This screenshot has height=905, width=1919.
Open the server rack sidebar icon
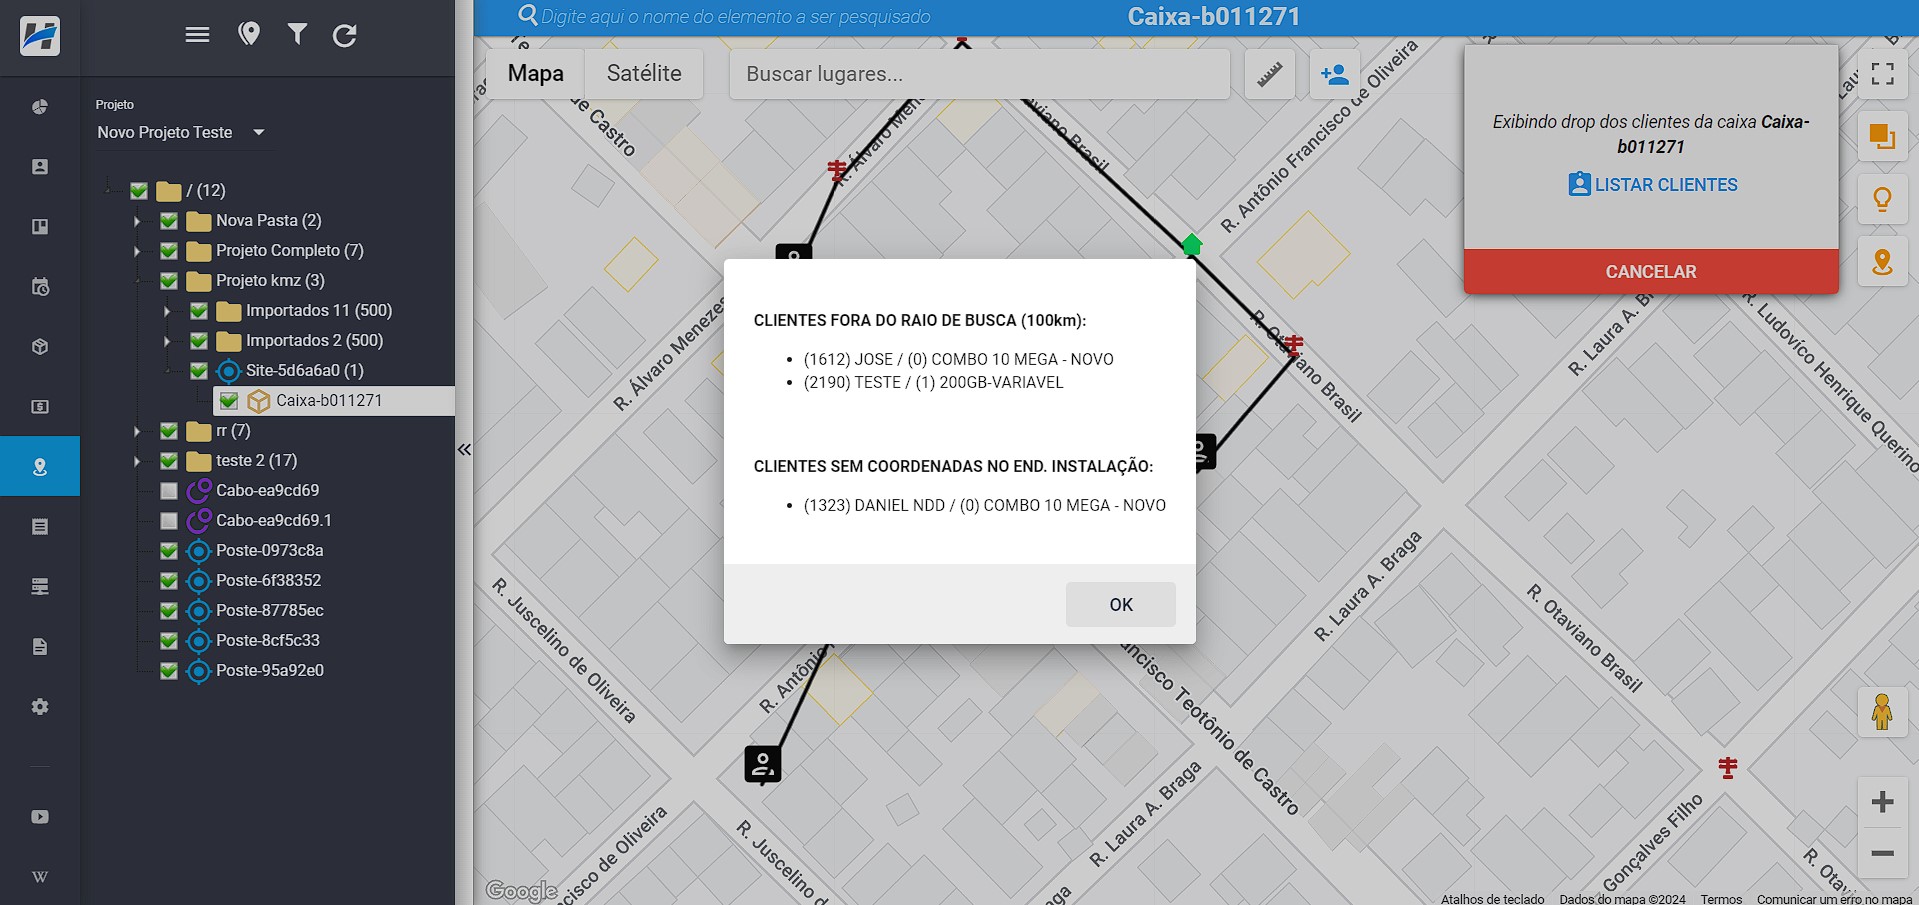pos(40,587)
